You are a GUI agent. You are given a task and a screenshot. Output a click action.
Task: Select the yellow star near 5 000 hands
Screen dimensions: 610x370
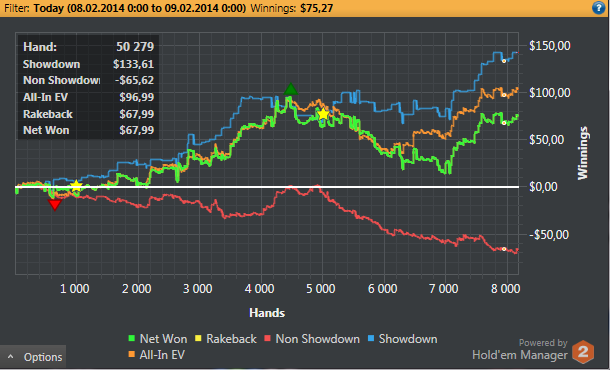click(323, 114)
